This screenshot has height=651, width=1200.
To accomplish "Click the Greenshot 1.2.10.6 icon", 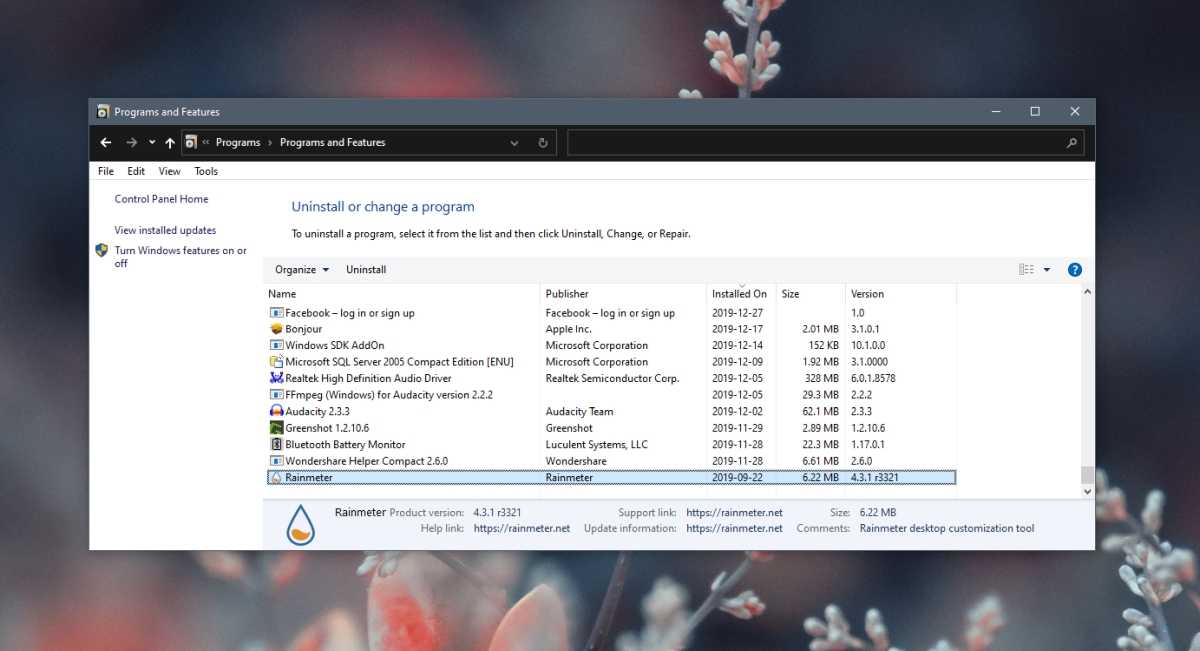I will pos(277,428).
